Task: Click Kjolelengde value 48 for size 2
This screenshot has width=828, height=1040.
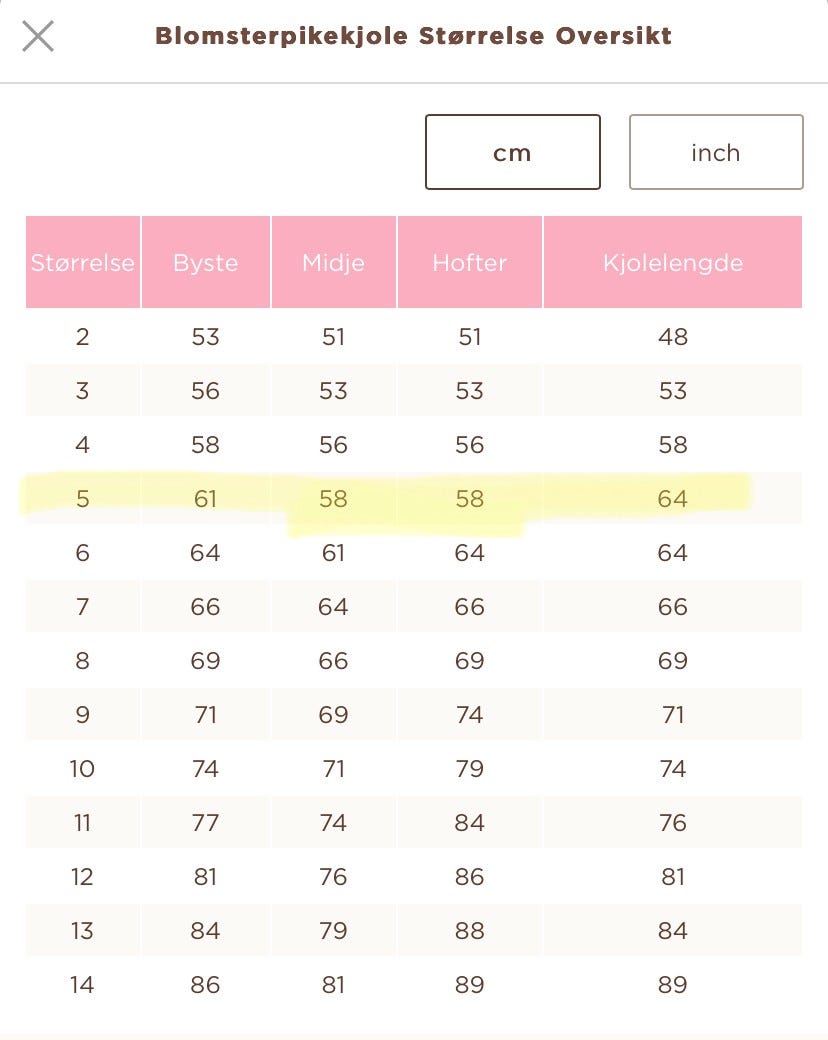Action: coord(672,337)
